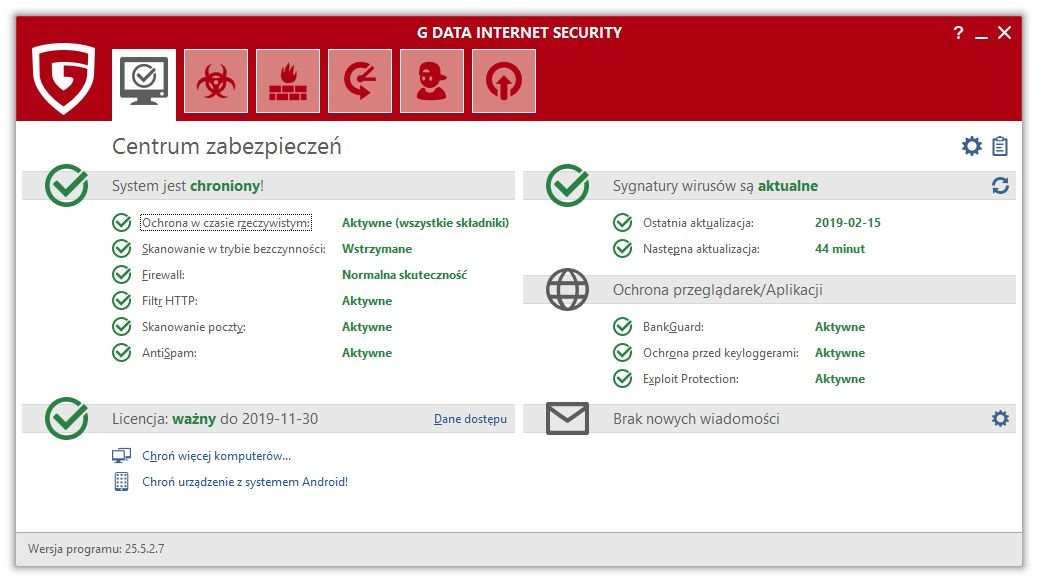Open the autostart manager power-arrow tab
The width and height of the screenshot is (1038, 582).
pyautogui.click(x=504, y=81)
